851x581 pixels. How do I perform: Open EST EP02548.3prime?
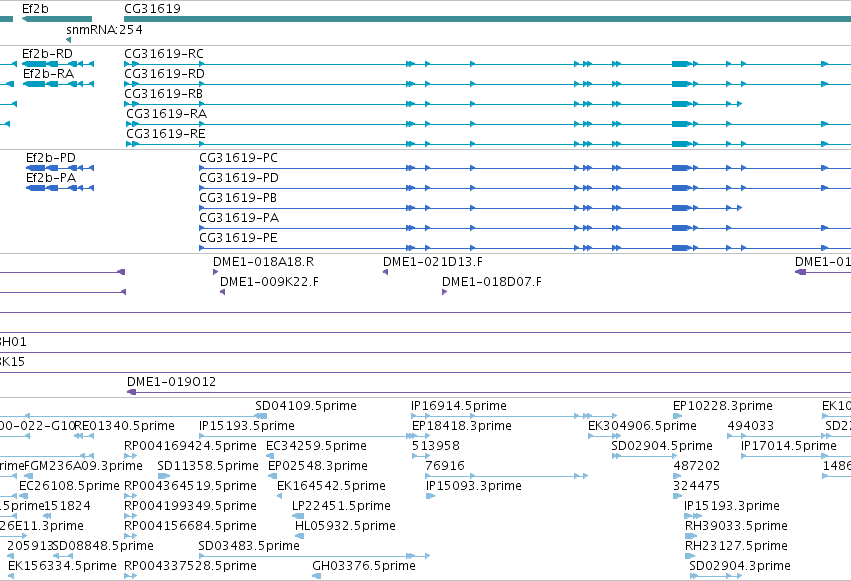coord(318,466)
